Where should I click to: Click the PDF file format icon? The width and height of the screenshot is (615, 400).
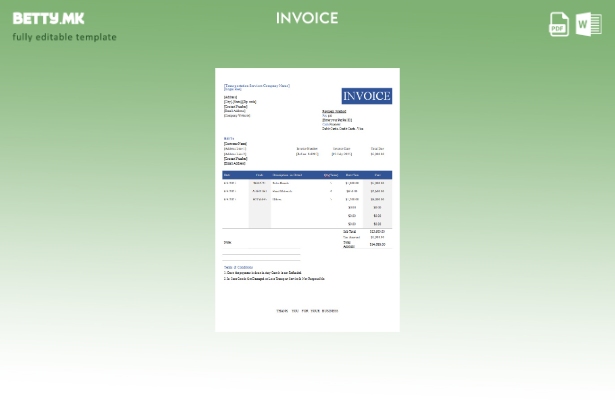click(x=559, y=24)
